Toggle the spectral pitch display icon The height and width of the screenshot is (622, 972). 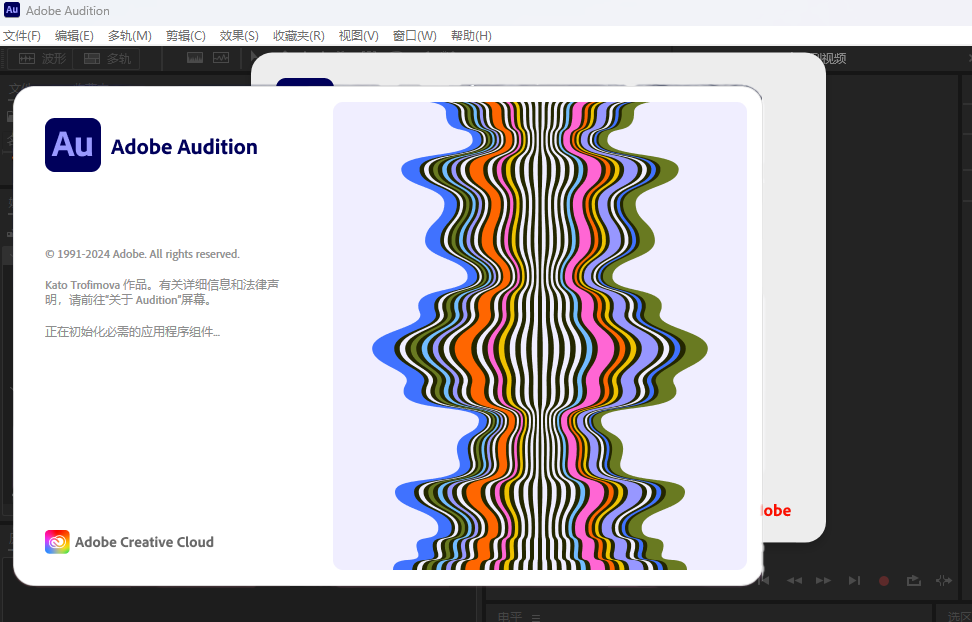220,58
